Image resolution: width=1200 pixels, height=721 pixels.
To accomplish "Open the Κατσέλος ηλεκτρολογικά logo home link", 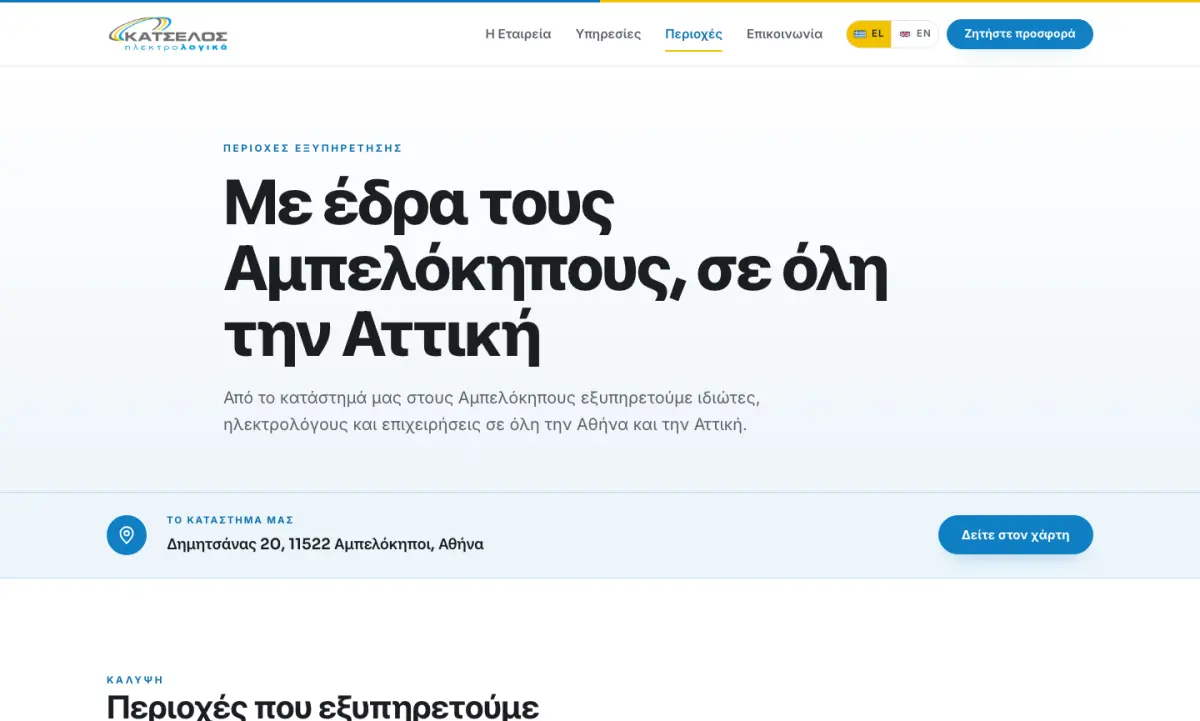I will pos(168,34).
